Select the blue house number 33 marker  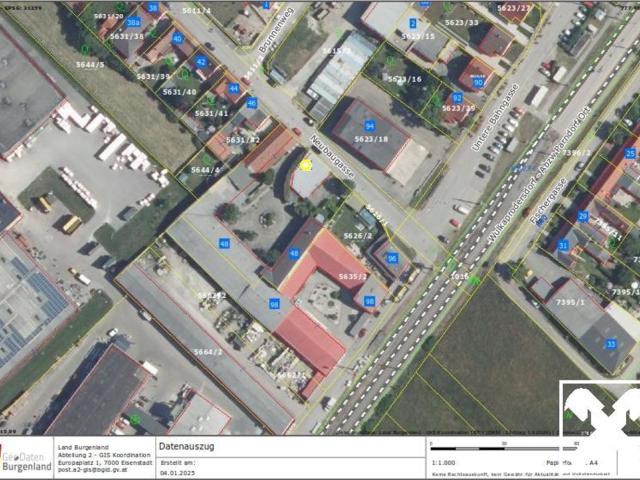611,344
